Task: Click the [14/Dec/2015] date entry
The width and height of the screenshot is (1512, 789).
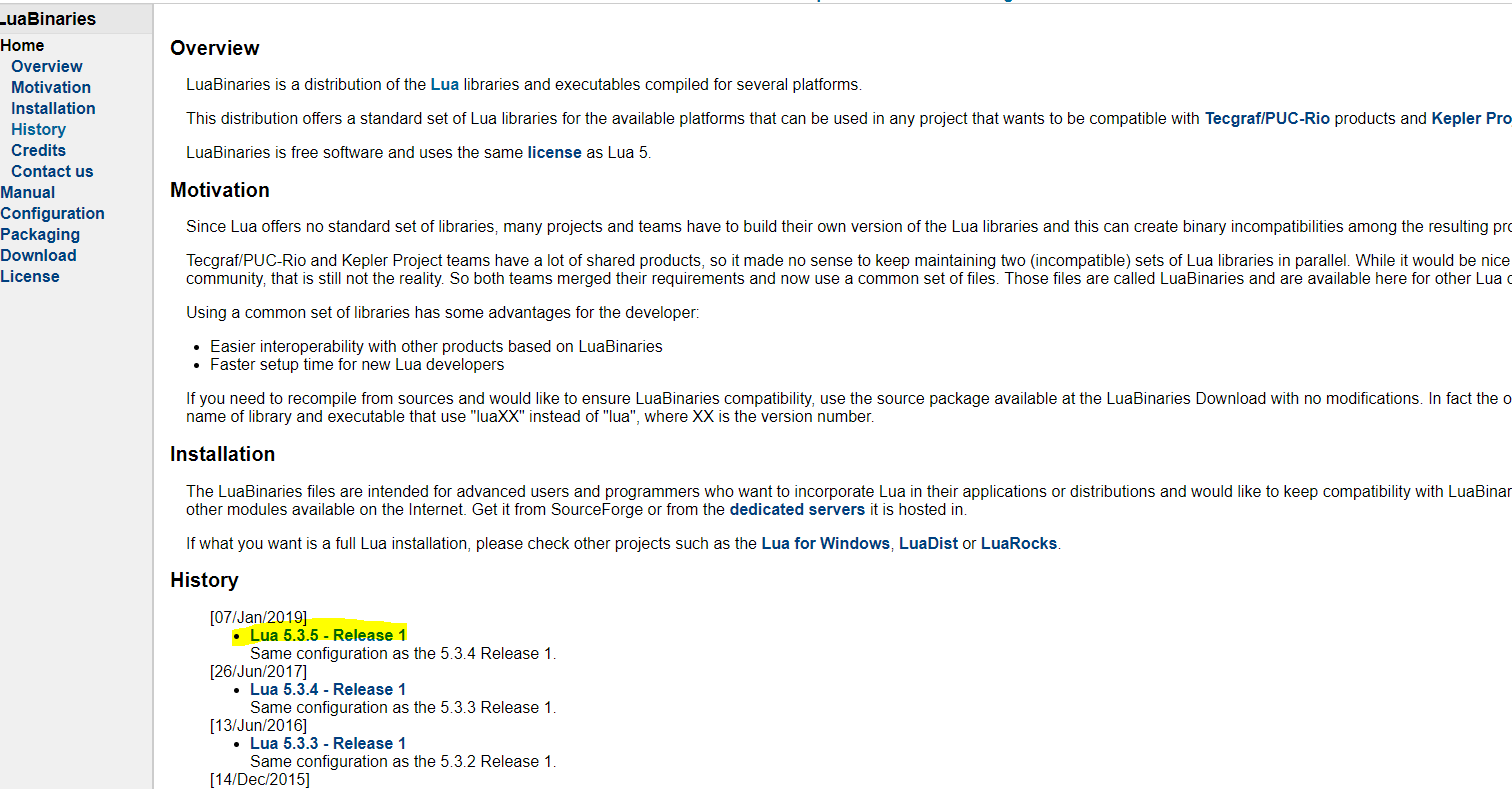Action: [x=259, y=779]
